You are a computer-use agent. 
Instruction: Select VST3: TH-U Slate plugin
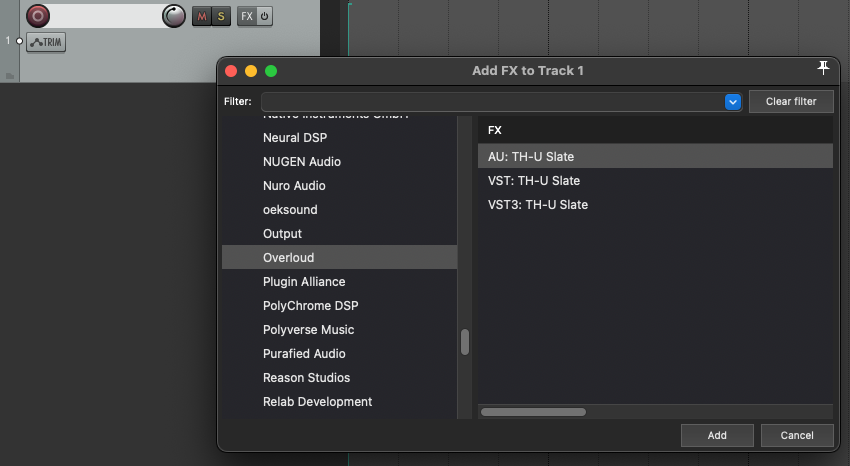pyautogui.click(x=655, y=205)
